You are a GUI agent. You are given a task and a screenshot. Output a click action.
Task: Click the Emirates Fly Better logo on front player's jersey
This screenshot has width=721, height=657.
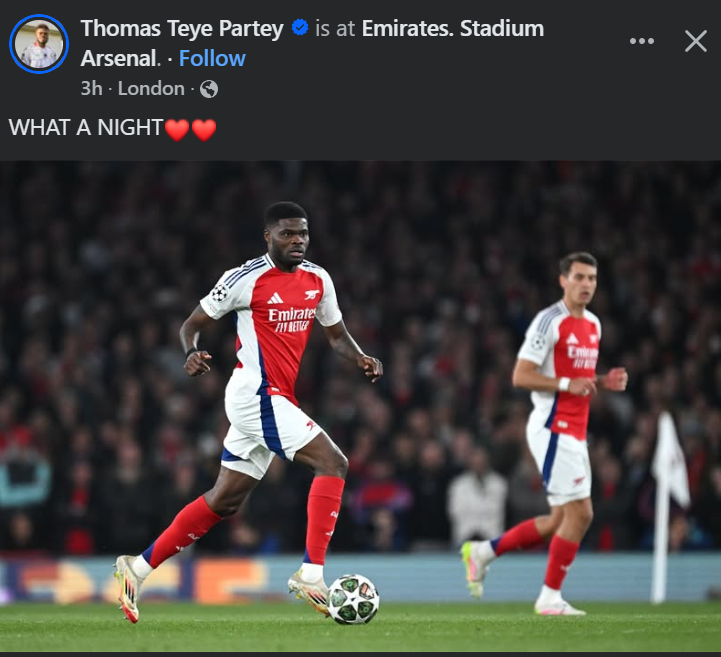pyautogui.click(x=291, y=319)
